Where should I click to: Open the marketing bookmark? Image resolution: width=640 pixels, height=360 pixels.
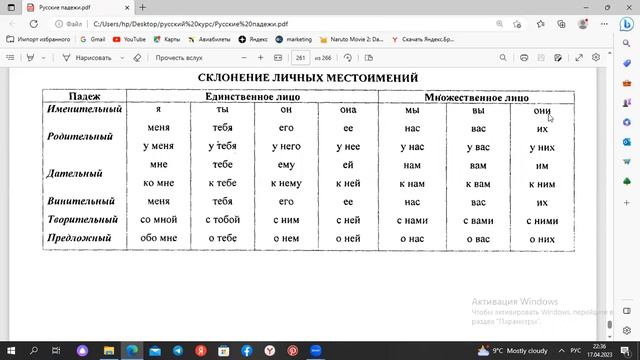point(293,40)
